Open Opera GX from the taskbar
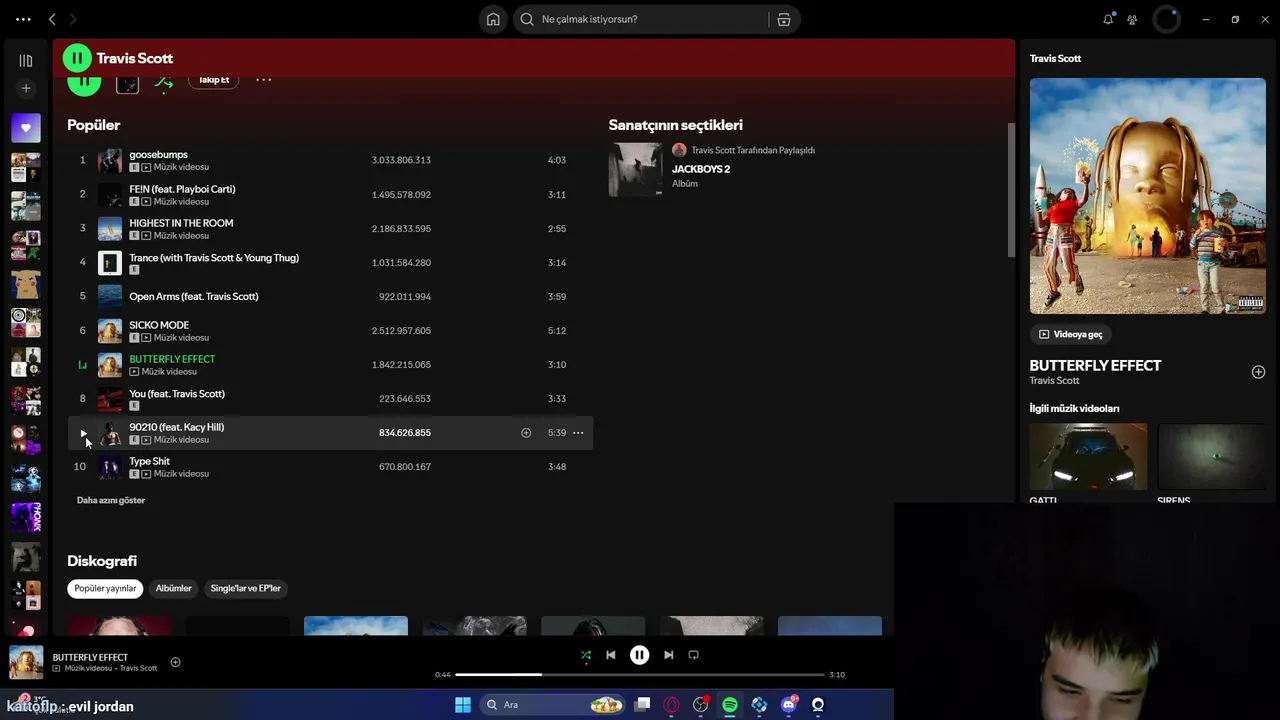 coord(671,705)
